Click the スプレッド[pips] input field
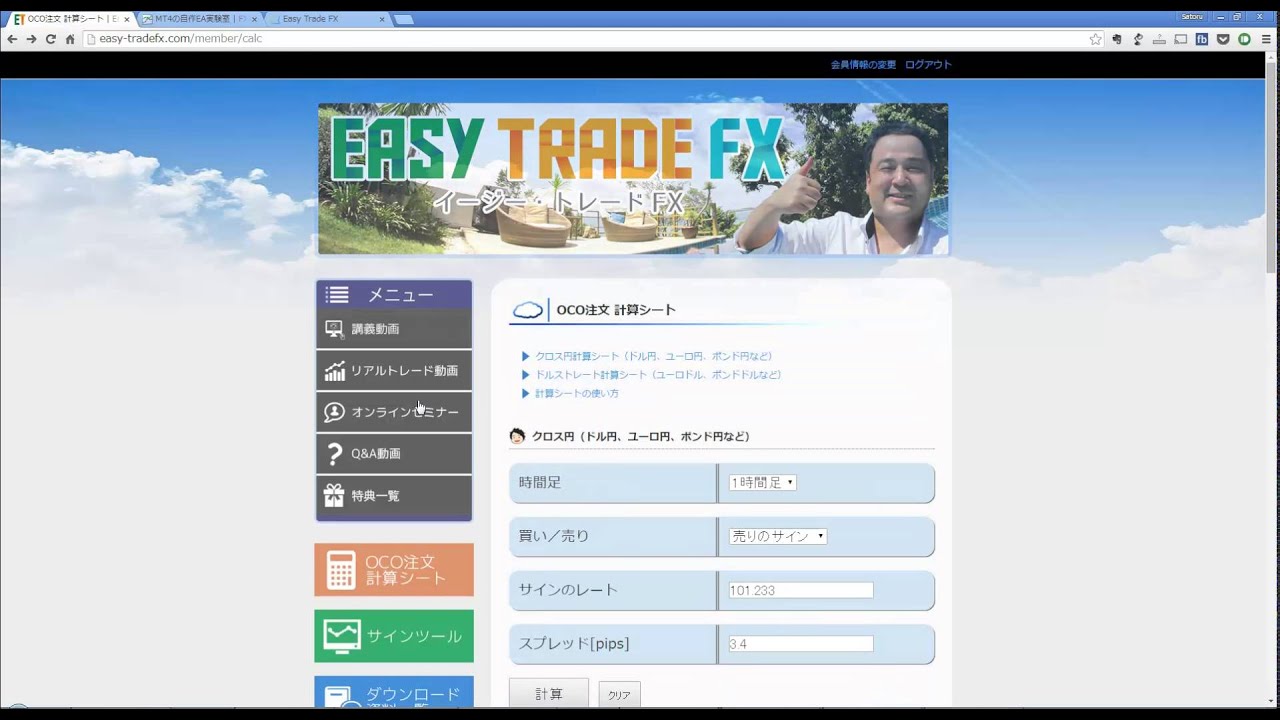This screenshot has height=720, width=1280. point(801,644)
